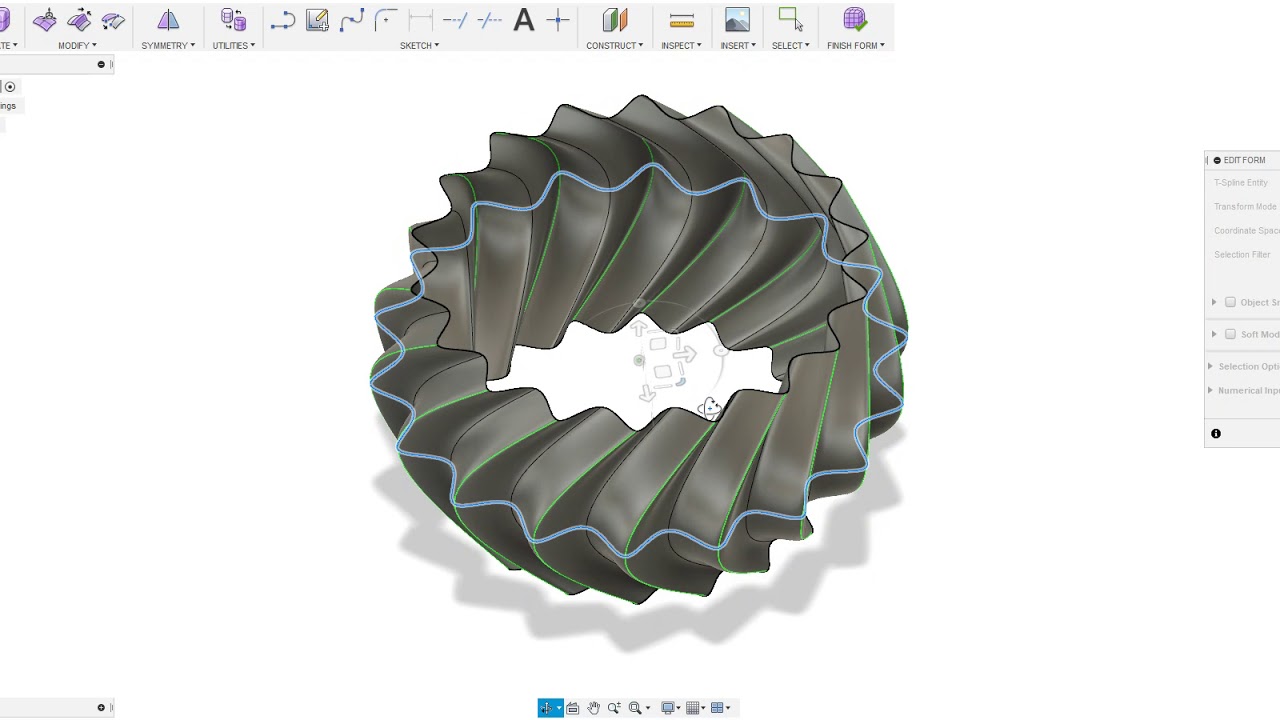Select the Mirror symmetry icon
This screenshot has width=1280, height=720.
coord(168,20)
